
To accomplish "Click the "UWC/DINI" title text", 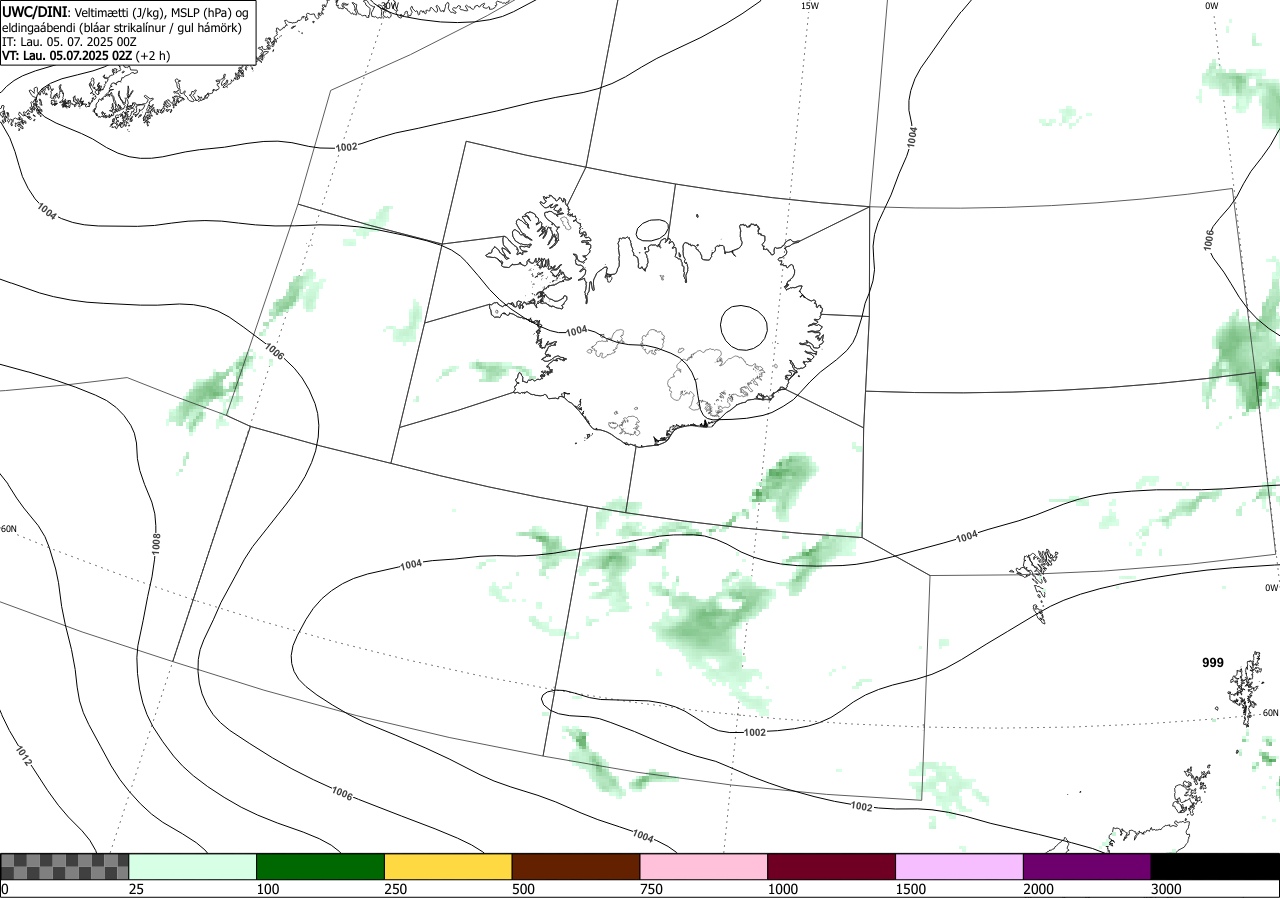I will click(35, 11).
